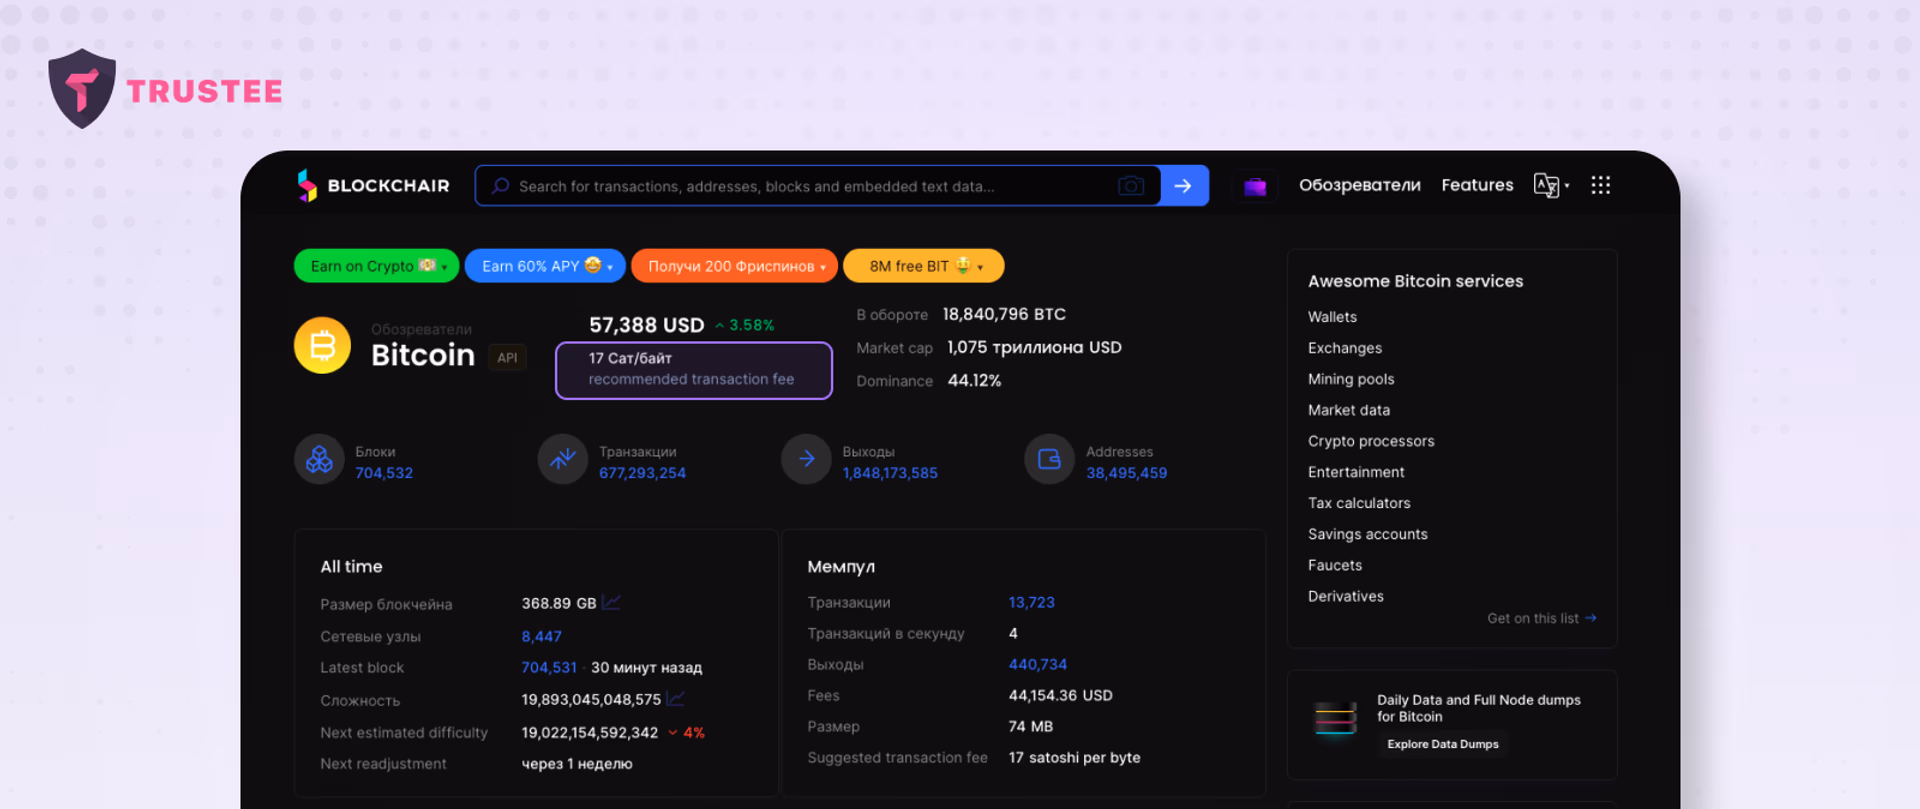
Task: Click the latest block number 704,531
Action: coord(549,667)
